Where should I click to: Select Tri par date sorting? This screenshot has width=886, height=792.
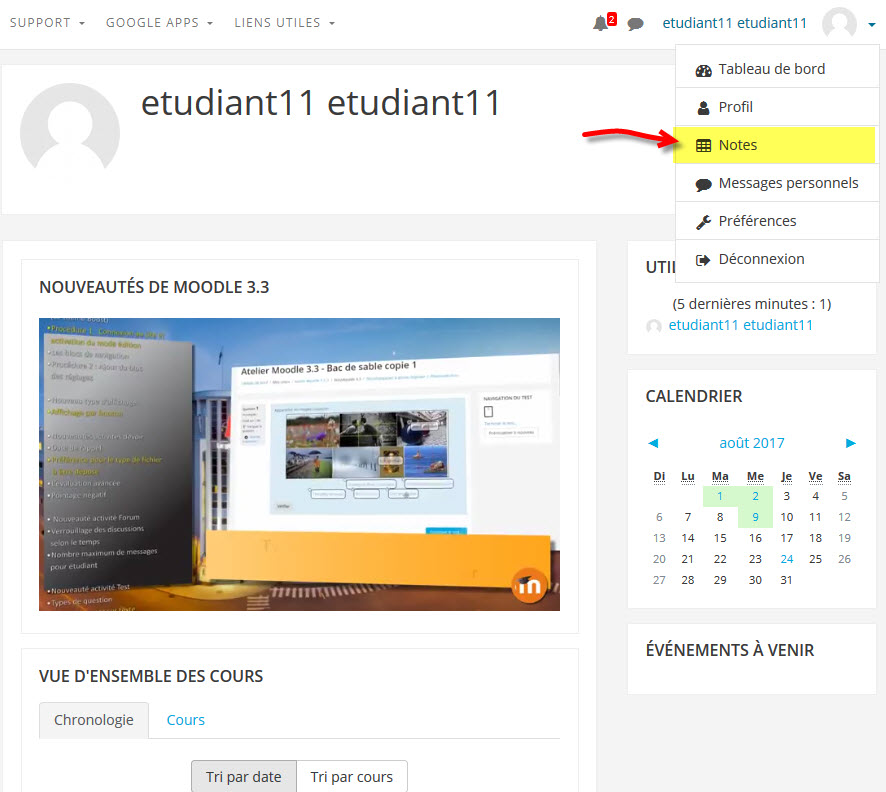point(244,776)
